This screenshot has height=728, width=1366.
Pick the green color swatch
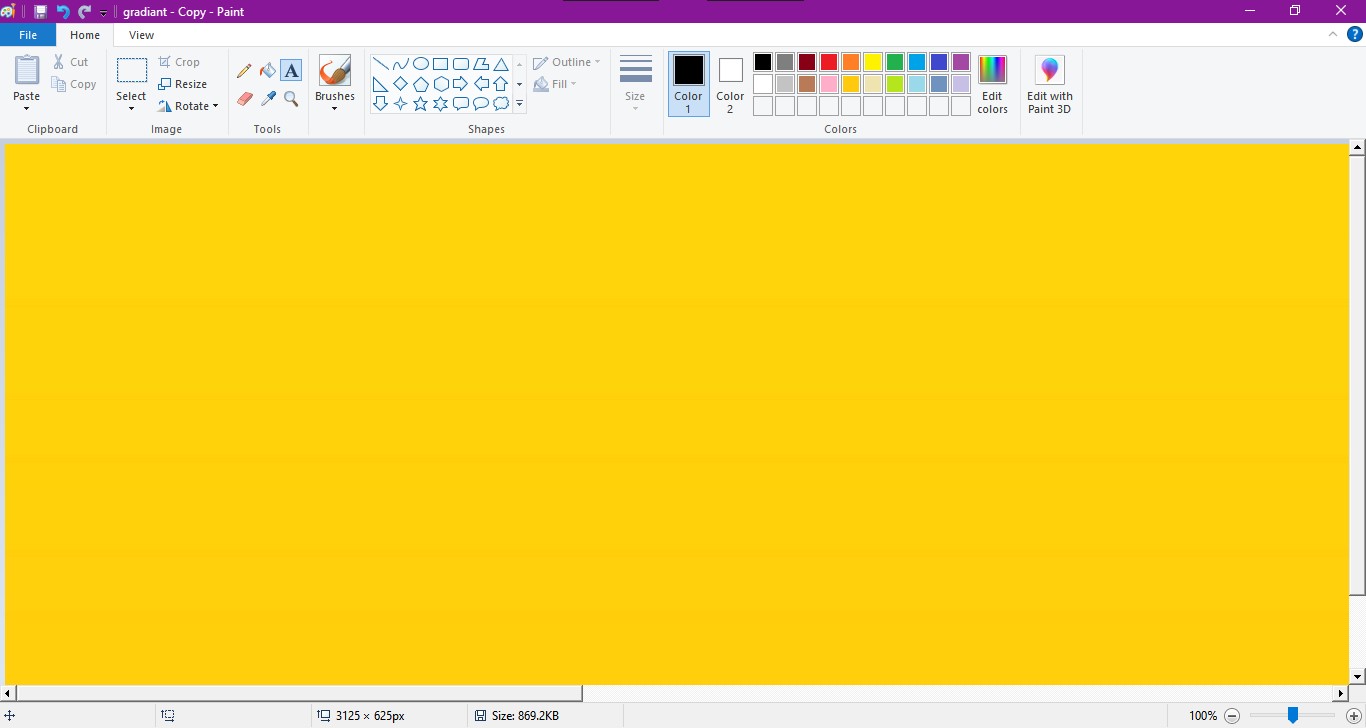pyautogui.click(x=895, y=62)
